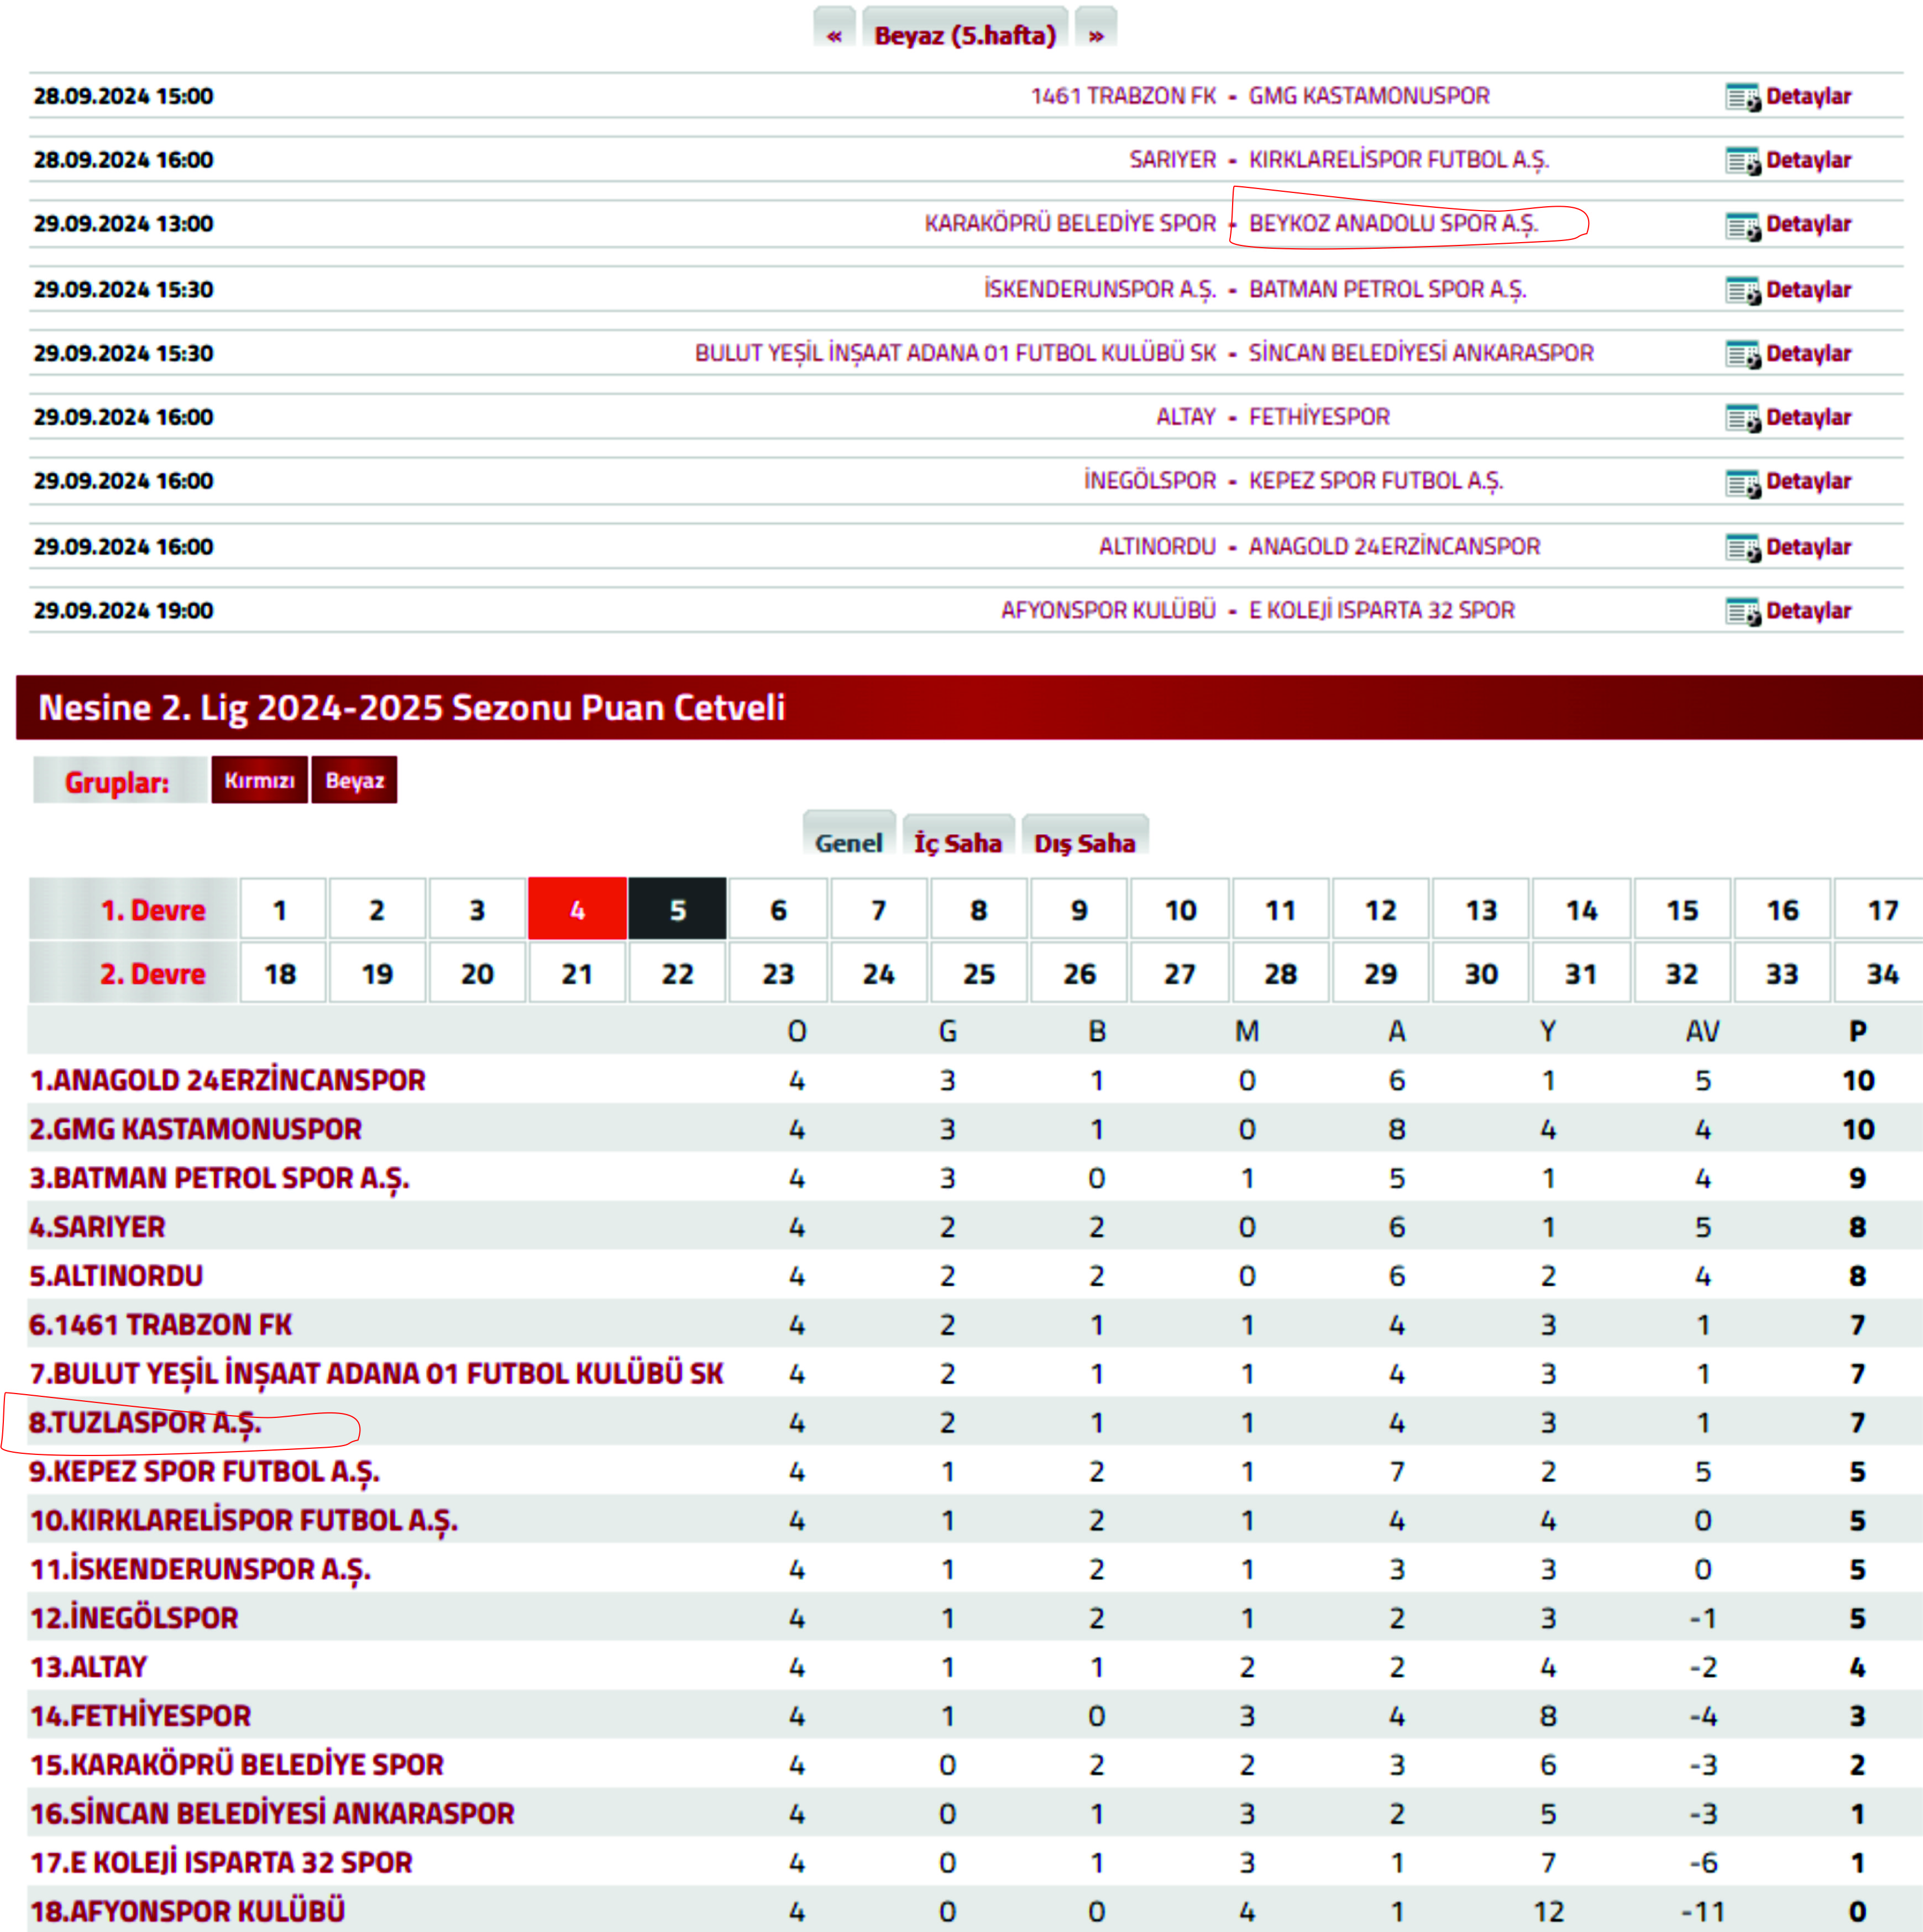Screen dimensions: 1923x1932
Task: Select the Beyaz group button
Action: click(x=354, y=780)
